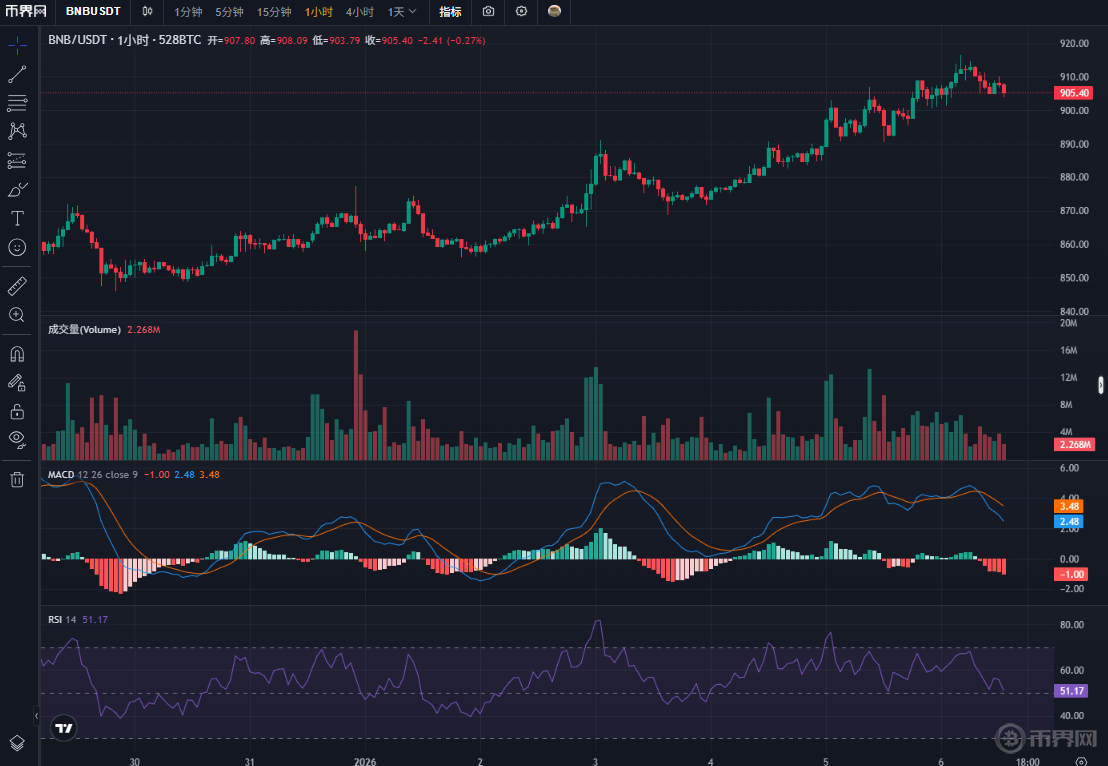Open the 指标 indicators menu
The width and height of the screenshot is (1108, 766).
pyautogui.click(x=450, y=12)
